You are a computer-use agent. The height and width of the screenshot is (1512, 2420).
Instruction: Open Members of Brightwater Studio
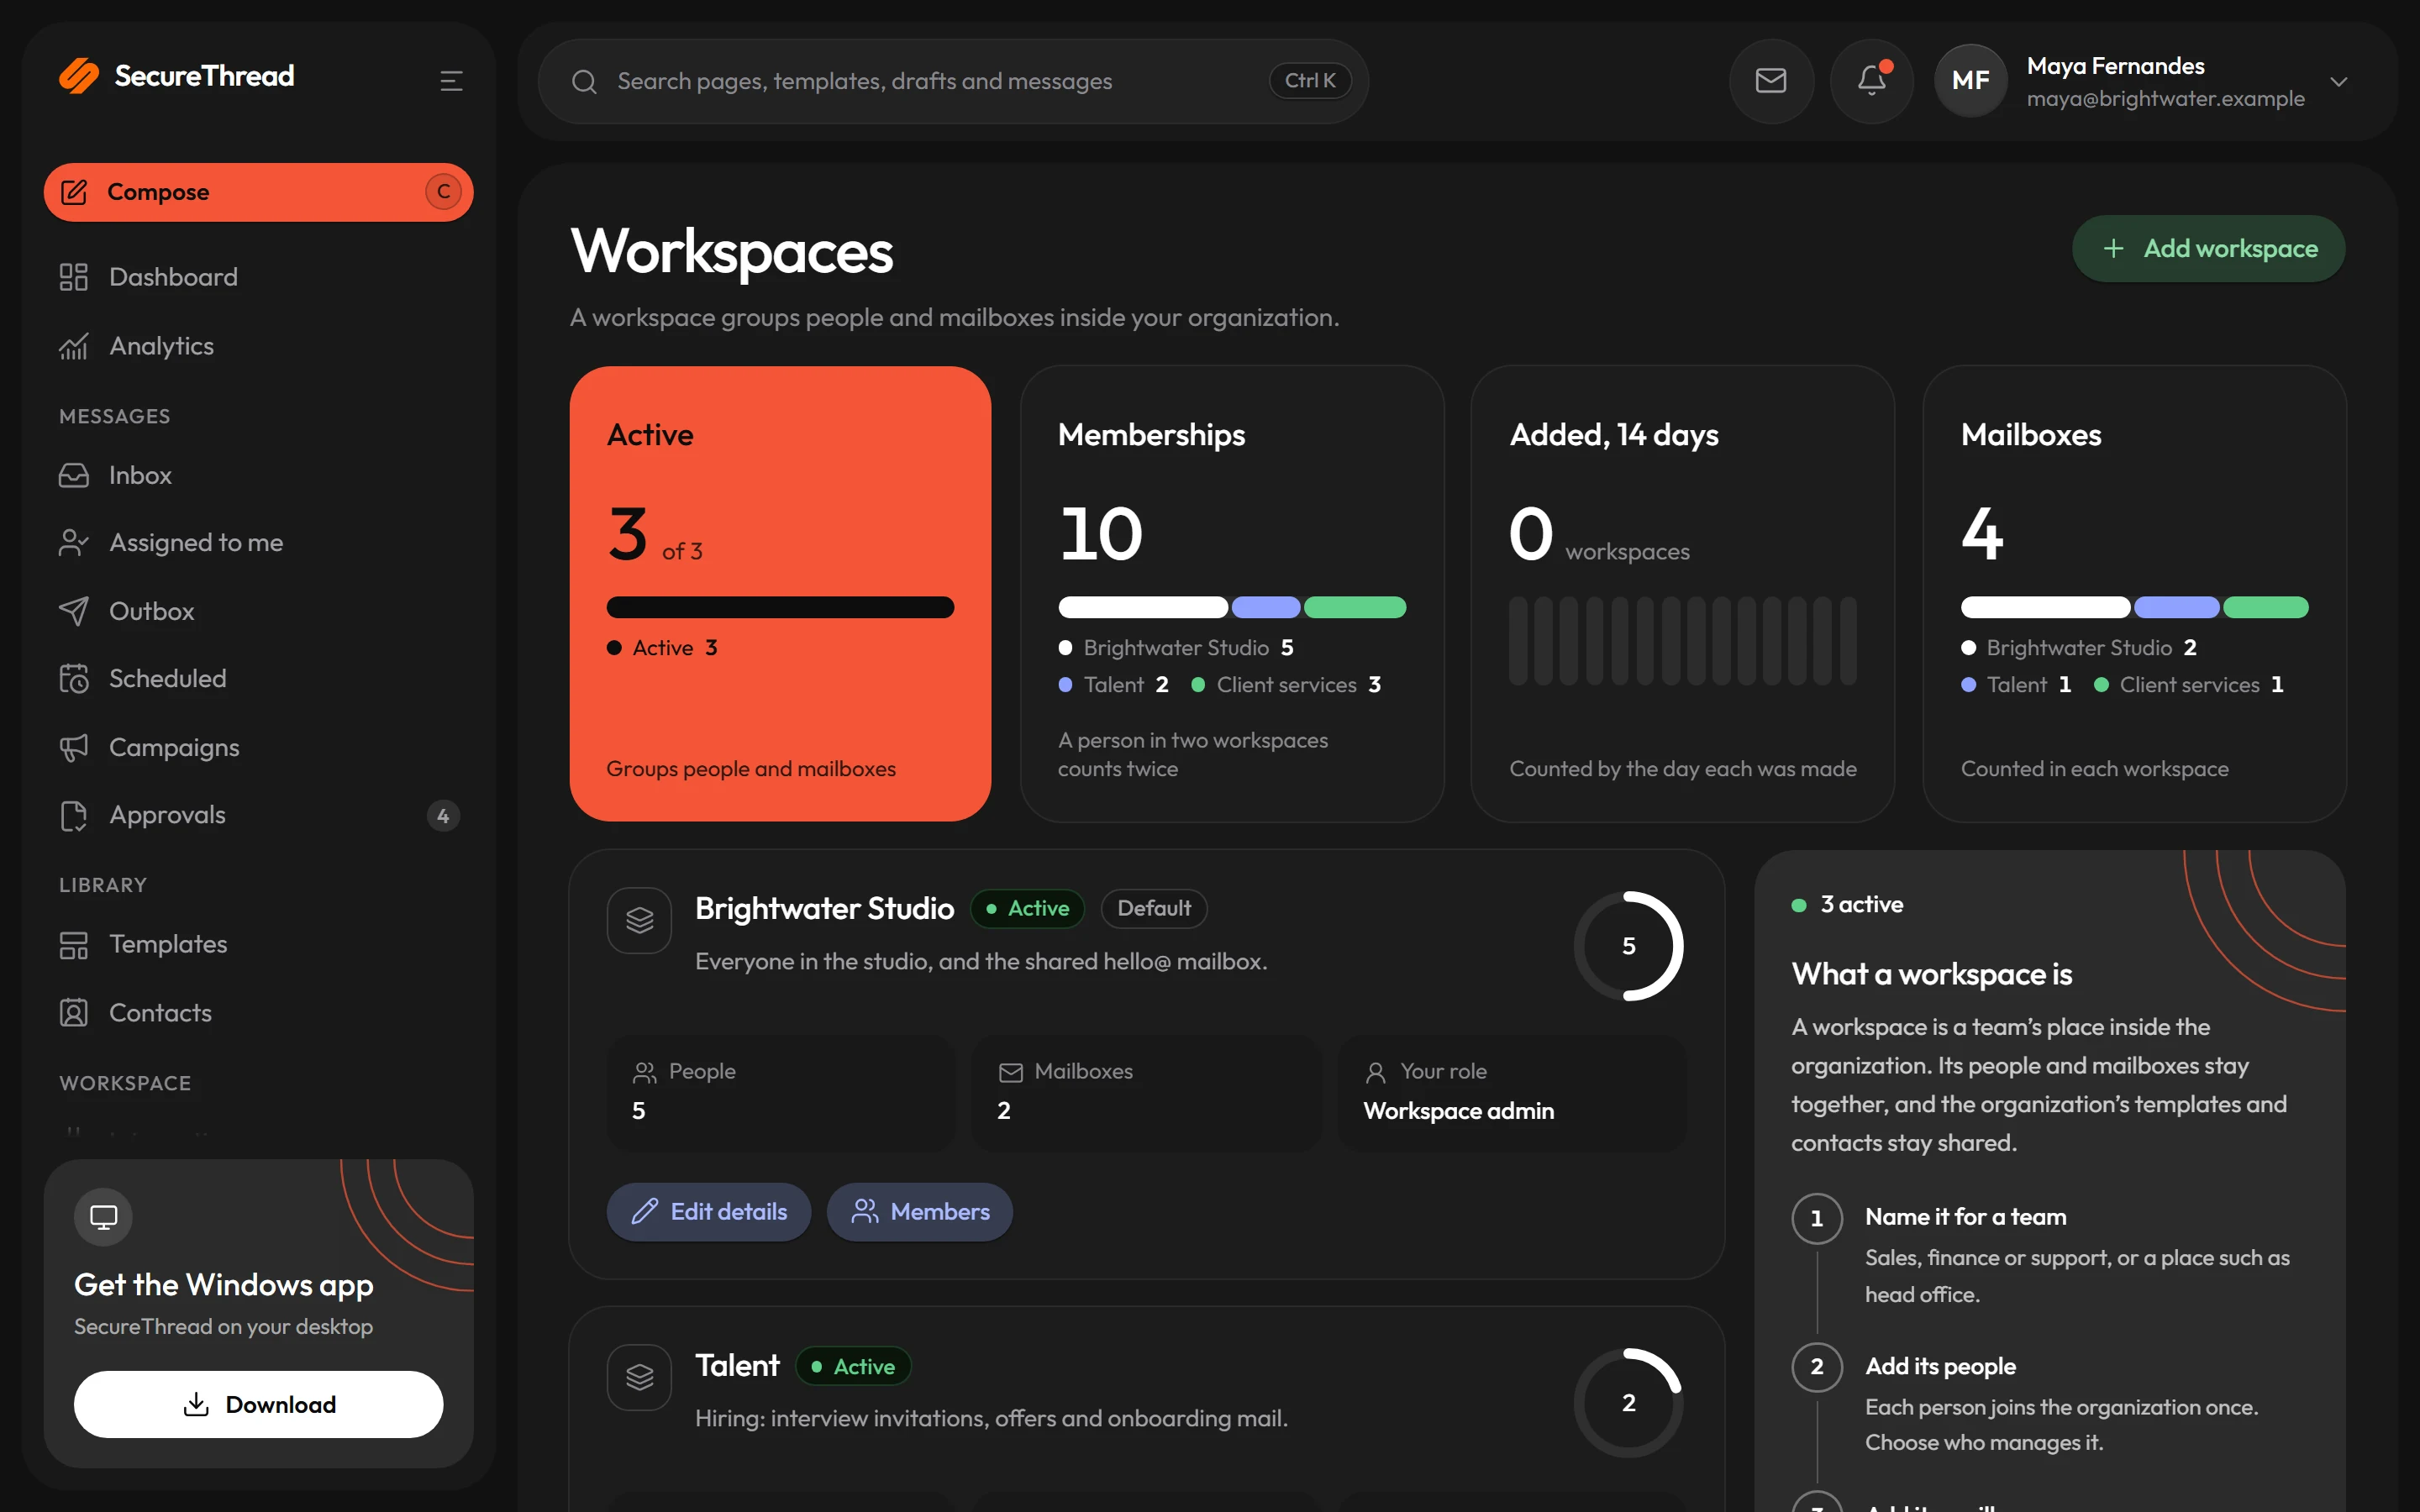[920, 1212]
